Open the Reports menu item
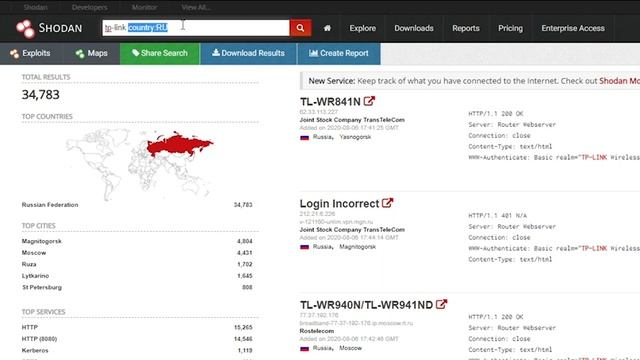Image resolution: width=640 pixels, height=360 pixels. (466, 28)
